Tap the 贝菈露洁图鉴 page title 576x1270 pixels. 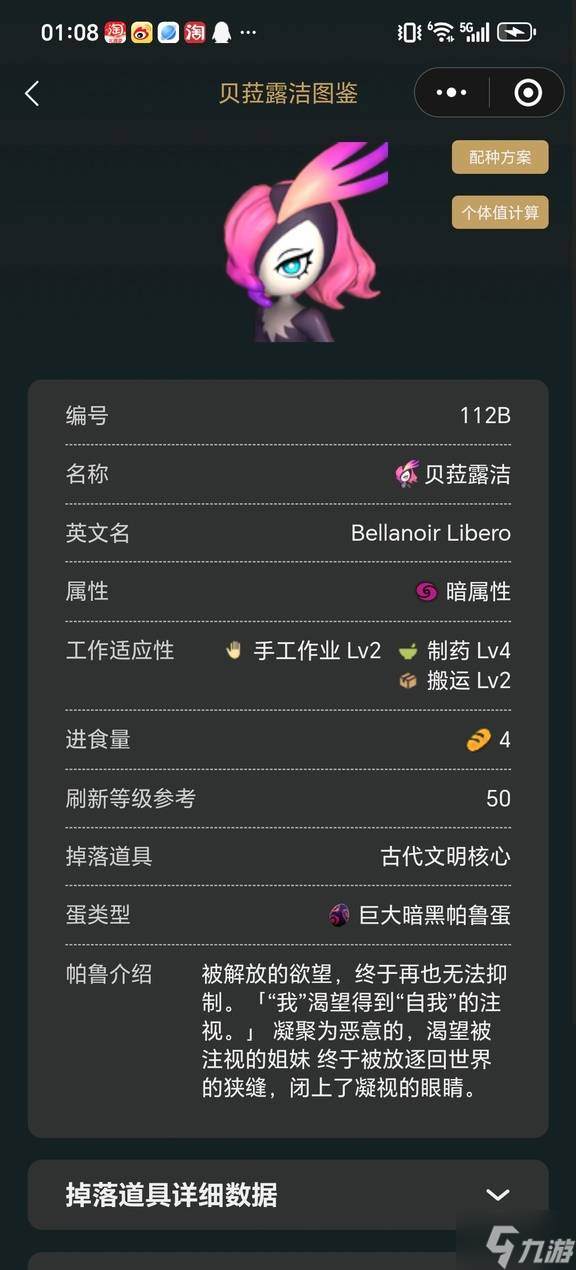click(288, 94)
